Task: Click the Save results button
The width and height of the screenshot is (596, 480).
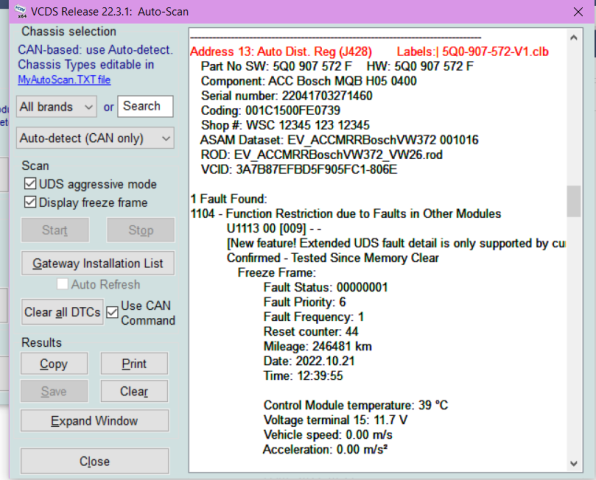Action: pos(54,391)
